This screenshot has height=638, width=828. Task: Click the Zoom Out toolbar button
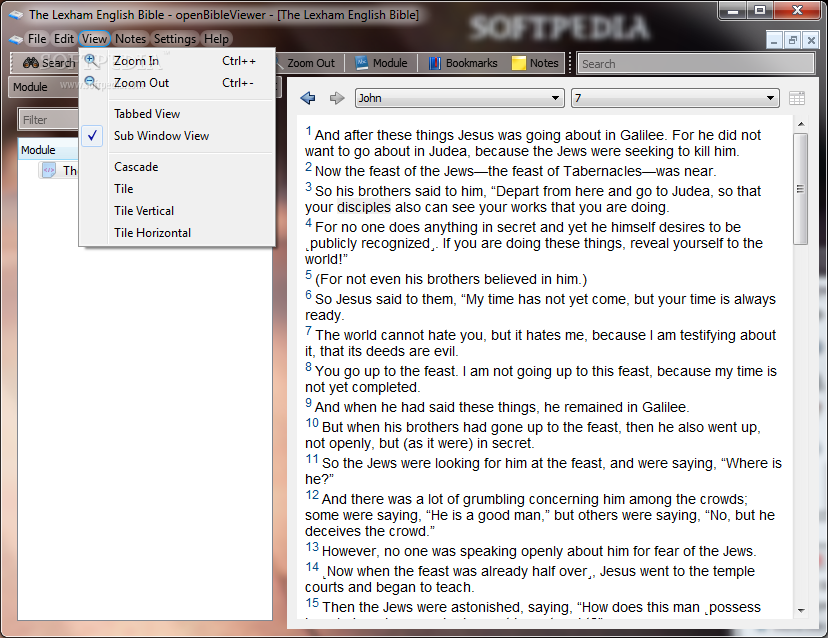pos(309,63)
